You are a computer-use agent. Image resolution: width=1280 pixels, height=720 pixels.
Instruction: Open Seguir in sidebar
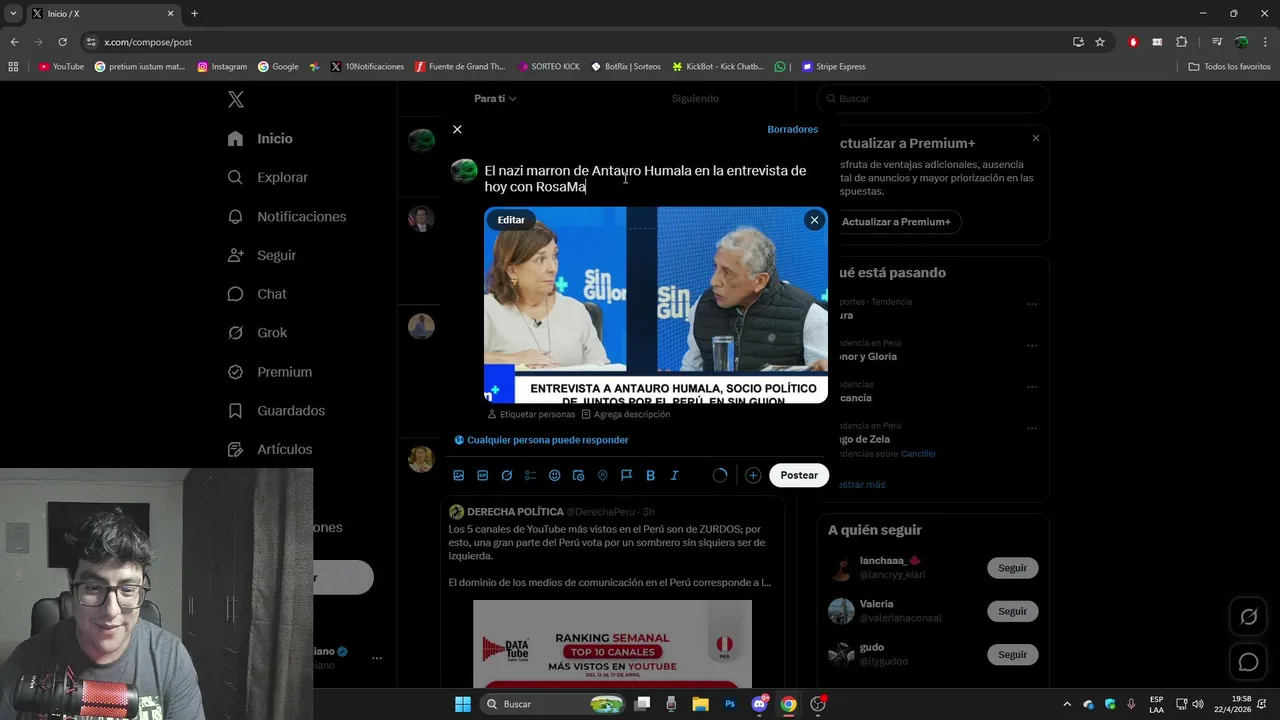point(262,255)
